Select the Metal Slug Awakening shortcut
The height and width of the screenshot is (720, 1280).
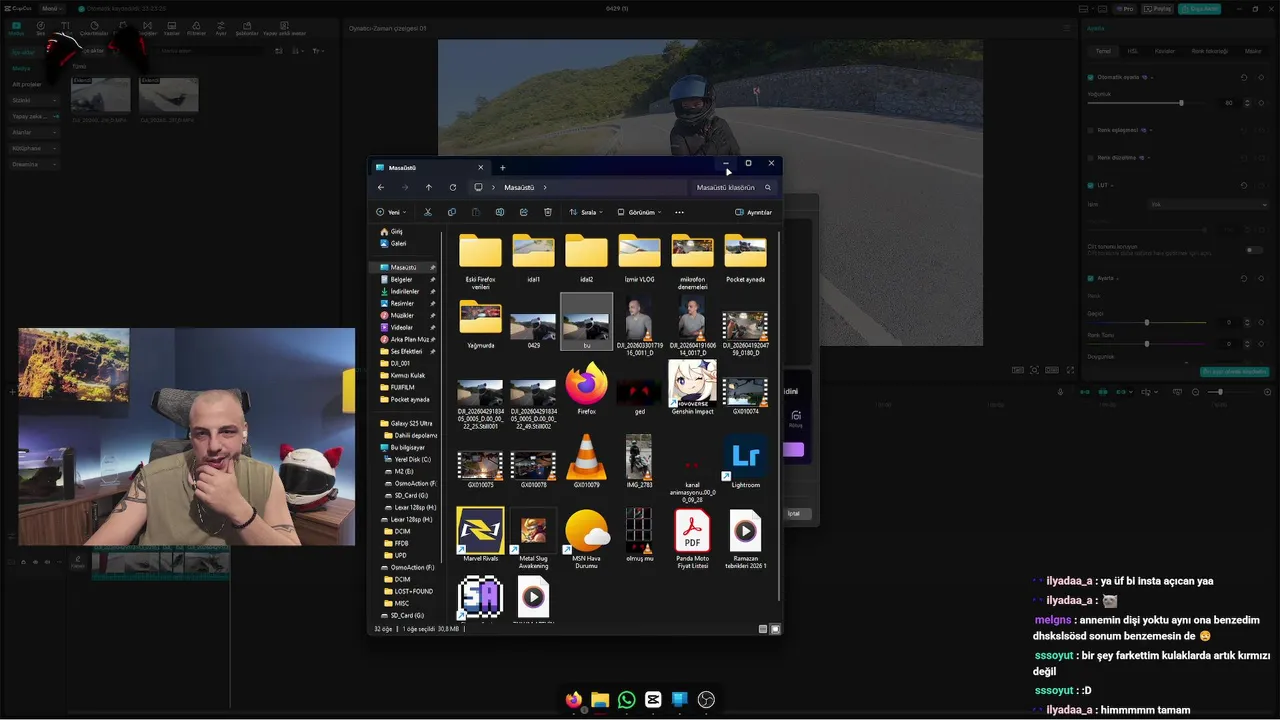click(x=533, y=538)
